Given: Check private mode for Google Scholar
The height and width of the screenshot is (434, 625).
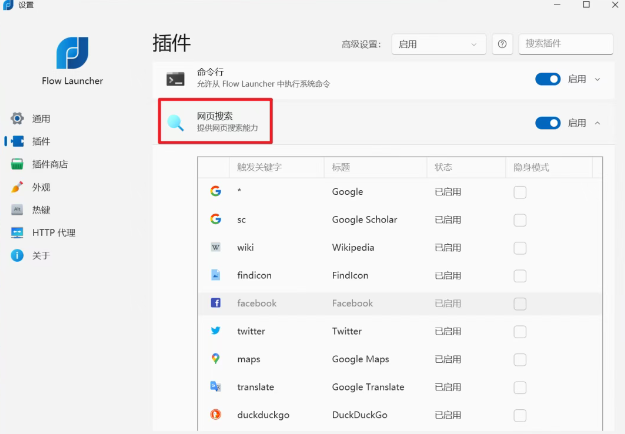Looking at the screenshot, I should tap(520, 220).
